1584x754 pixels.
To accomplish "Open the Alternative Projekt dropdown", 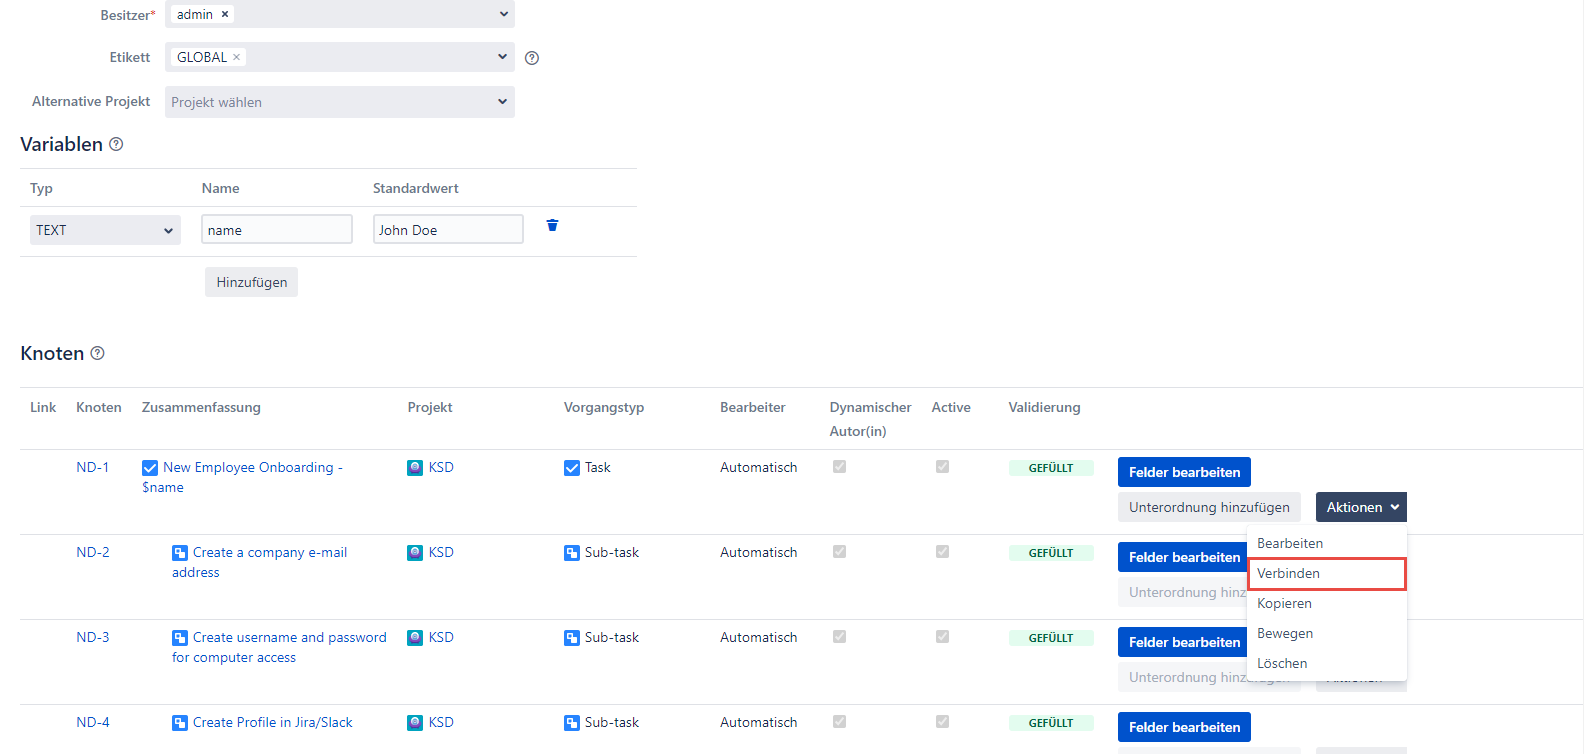I will 339,102.
